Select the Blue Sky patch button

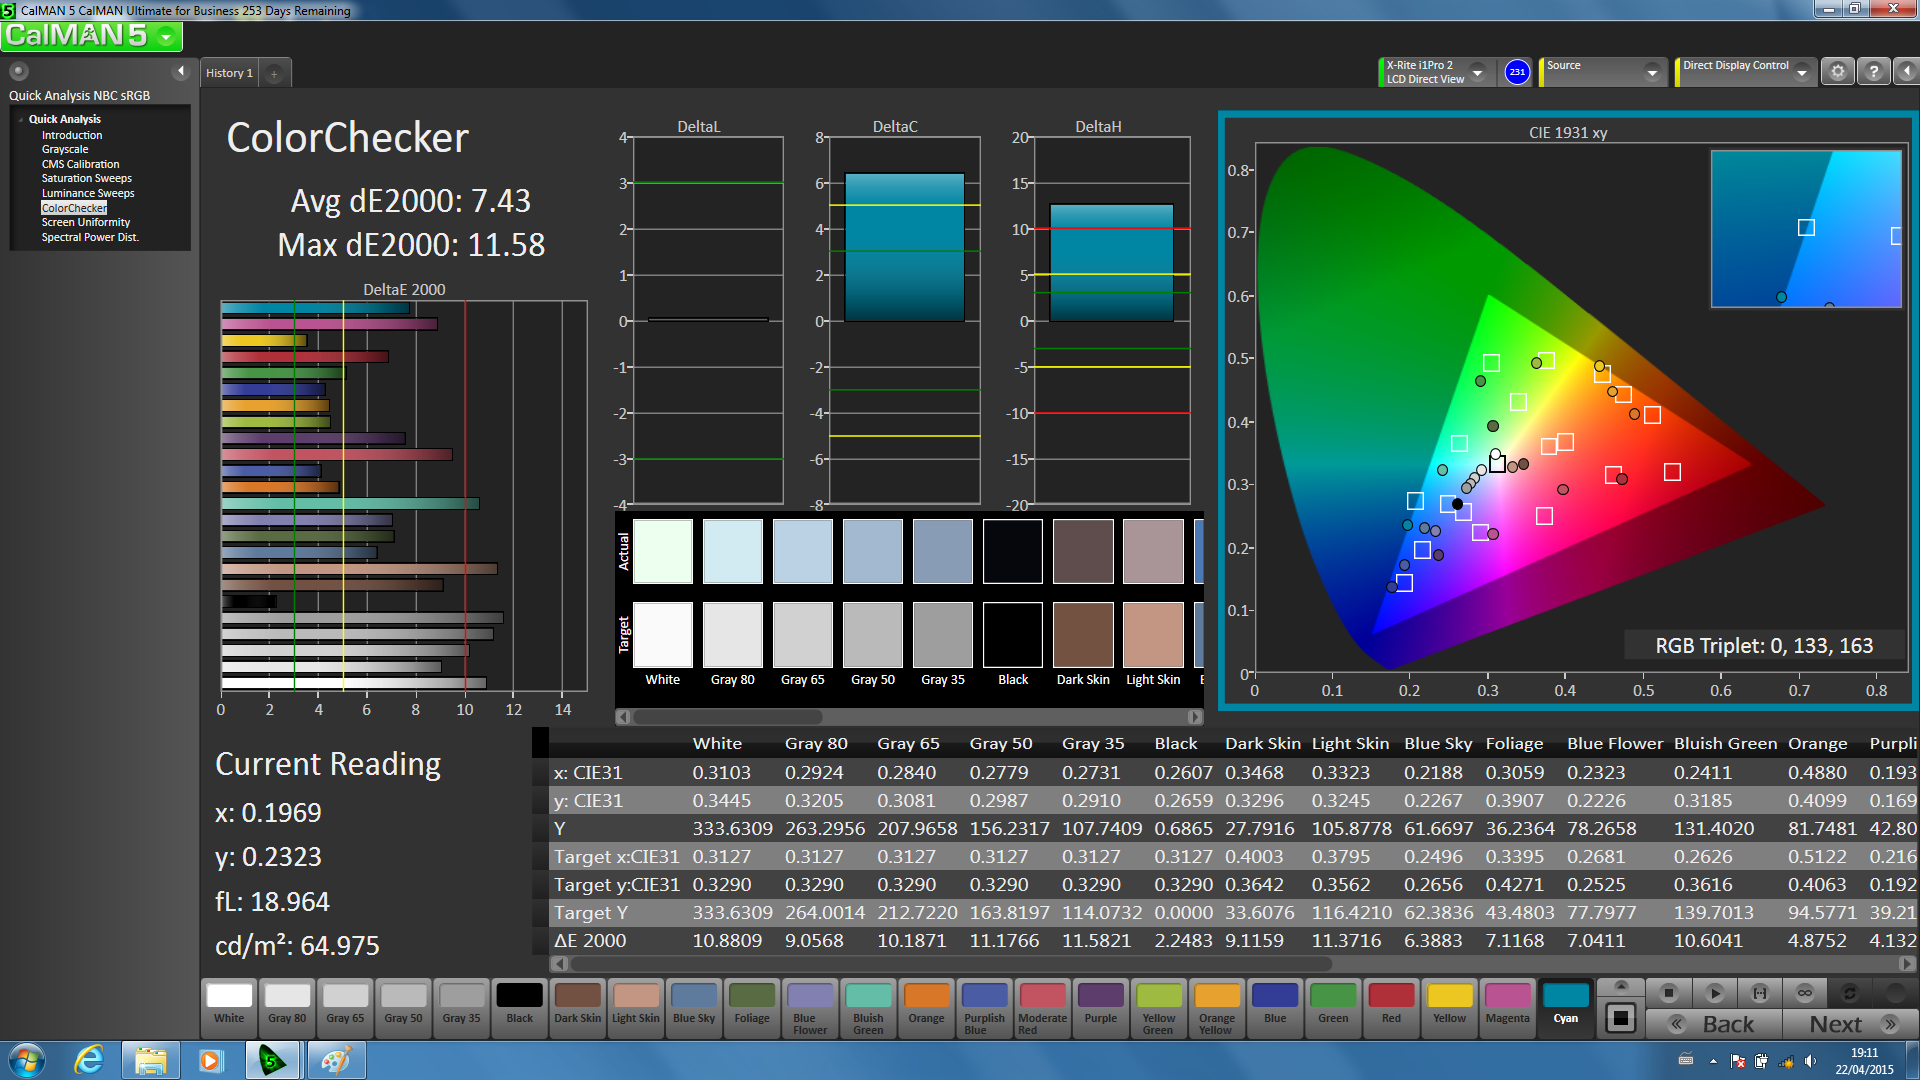(694, 1006)
